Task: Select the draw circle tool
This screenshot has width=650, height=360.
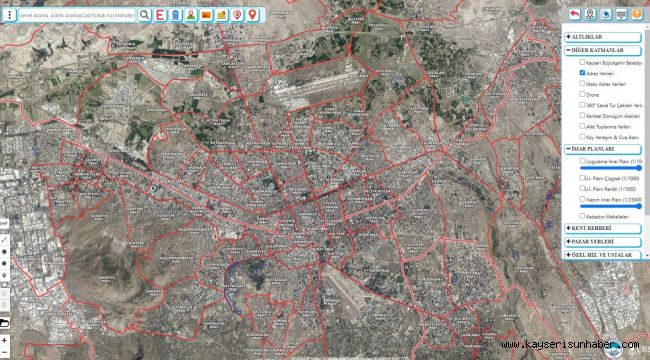Action: tap(4, 263)
